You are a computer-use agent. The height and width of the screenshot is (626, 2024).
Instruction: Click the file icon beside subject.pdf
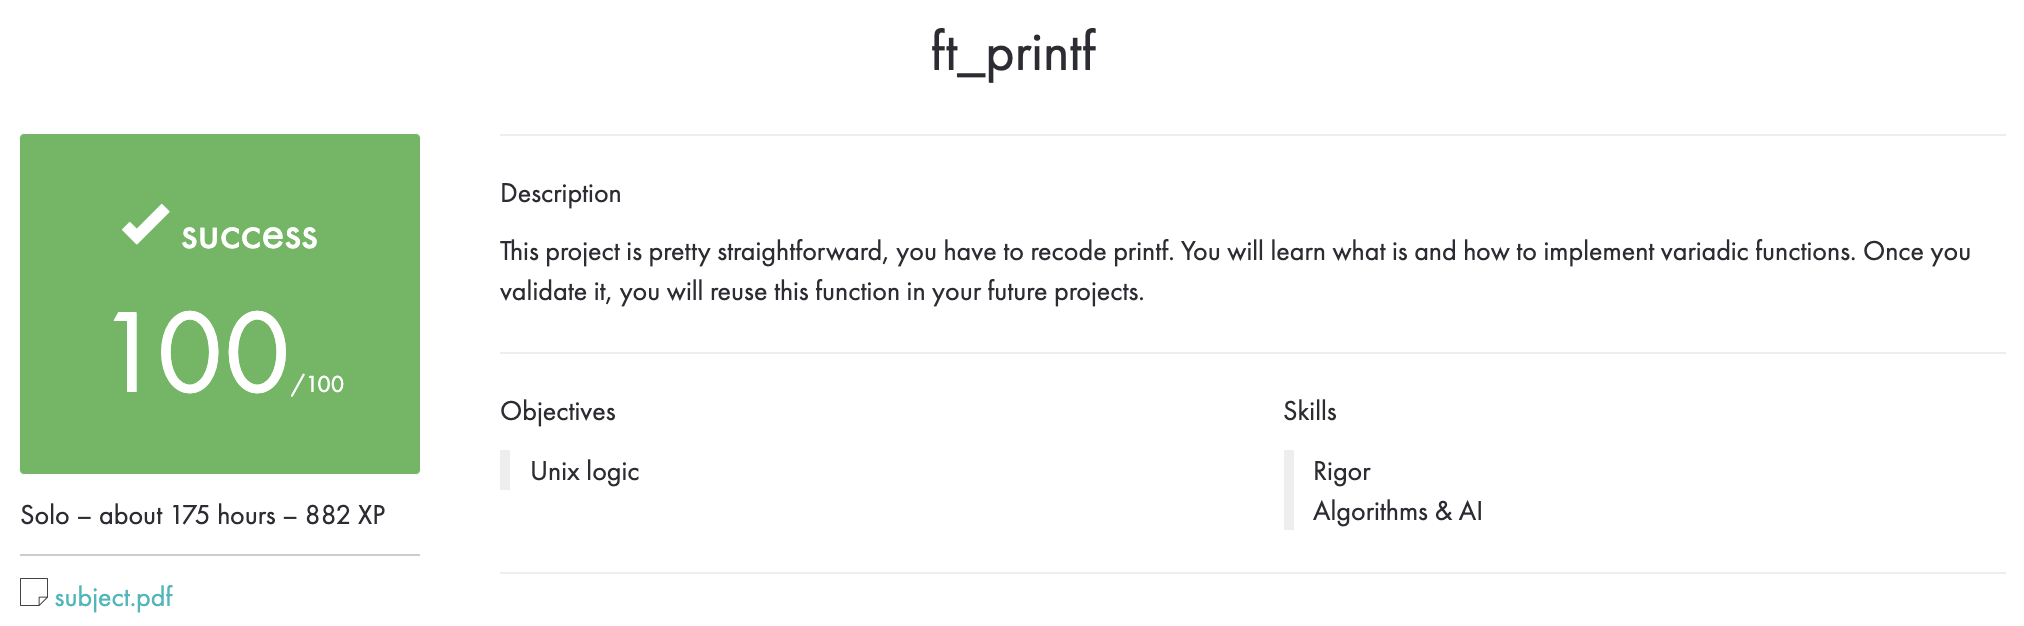pos(34,592)
